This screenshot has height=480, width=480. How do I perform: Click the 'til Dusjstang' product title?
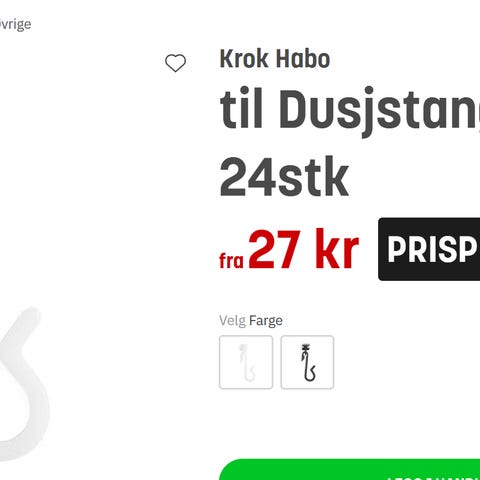pyautogui.click(x=350, y=110)
